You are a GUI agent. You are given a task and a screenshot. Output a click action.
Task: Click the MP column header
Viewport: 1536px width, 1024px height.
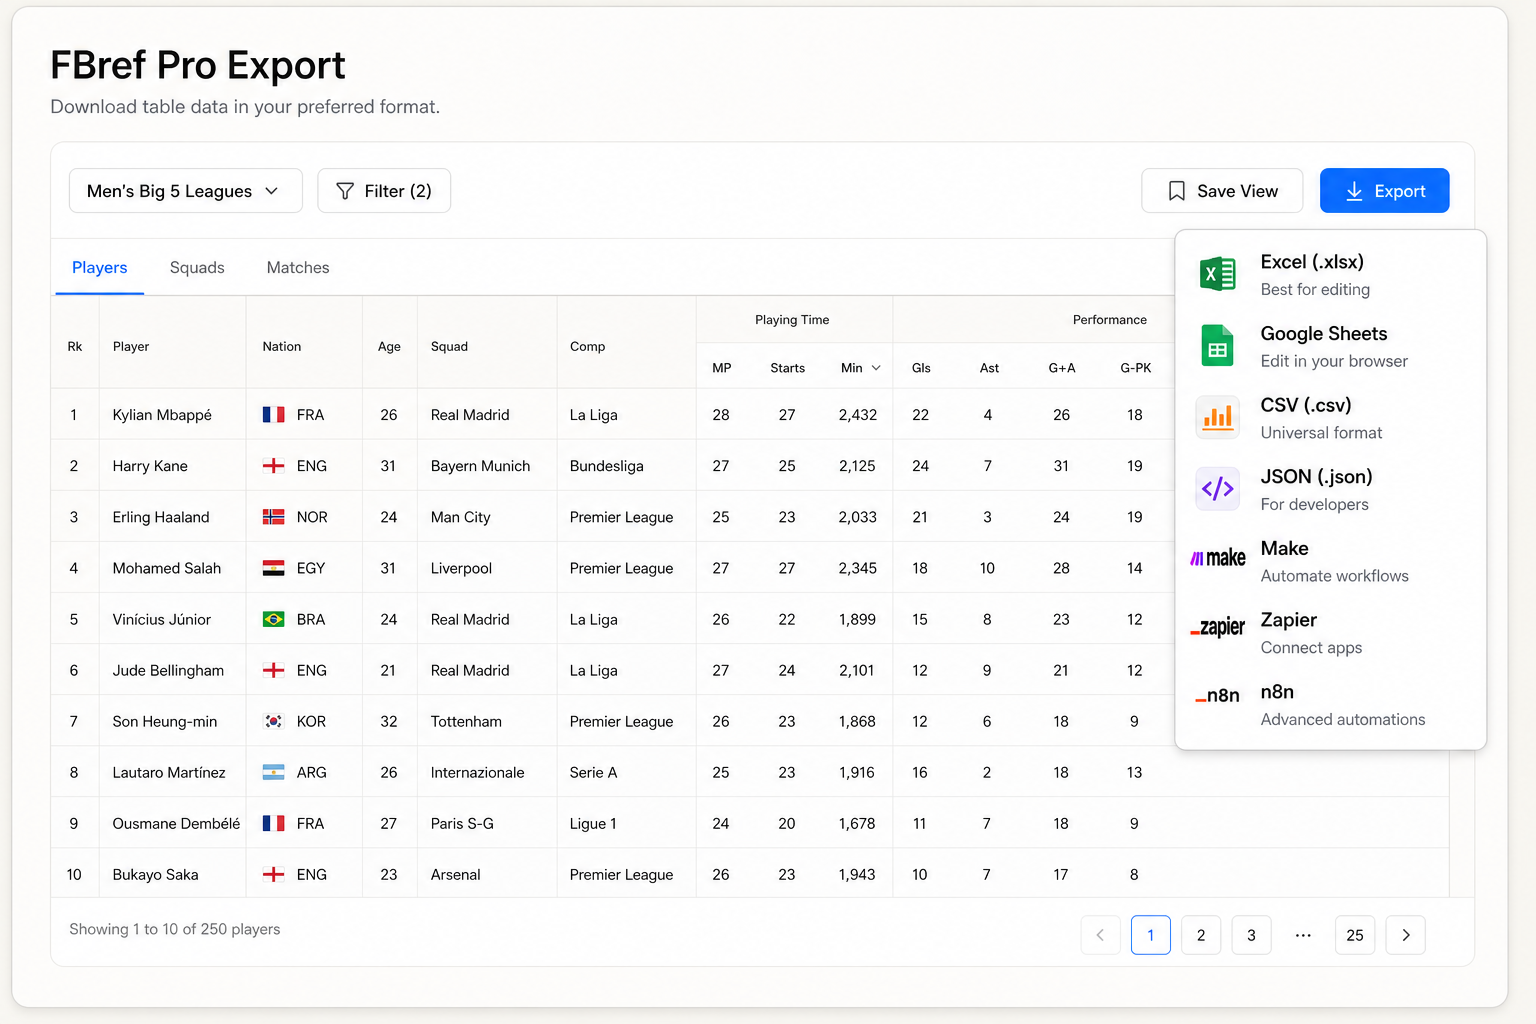pos(722,368)
